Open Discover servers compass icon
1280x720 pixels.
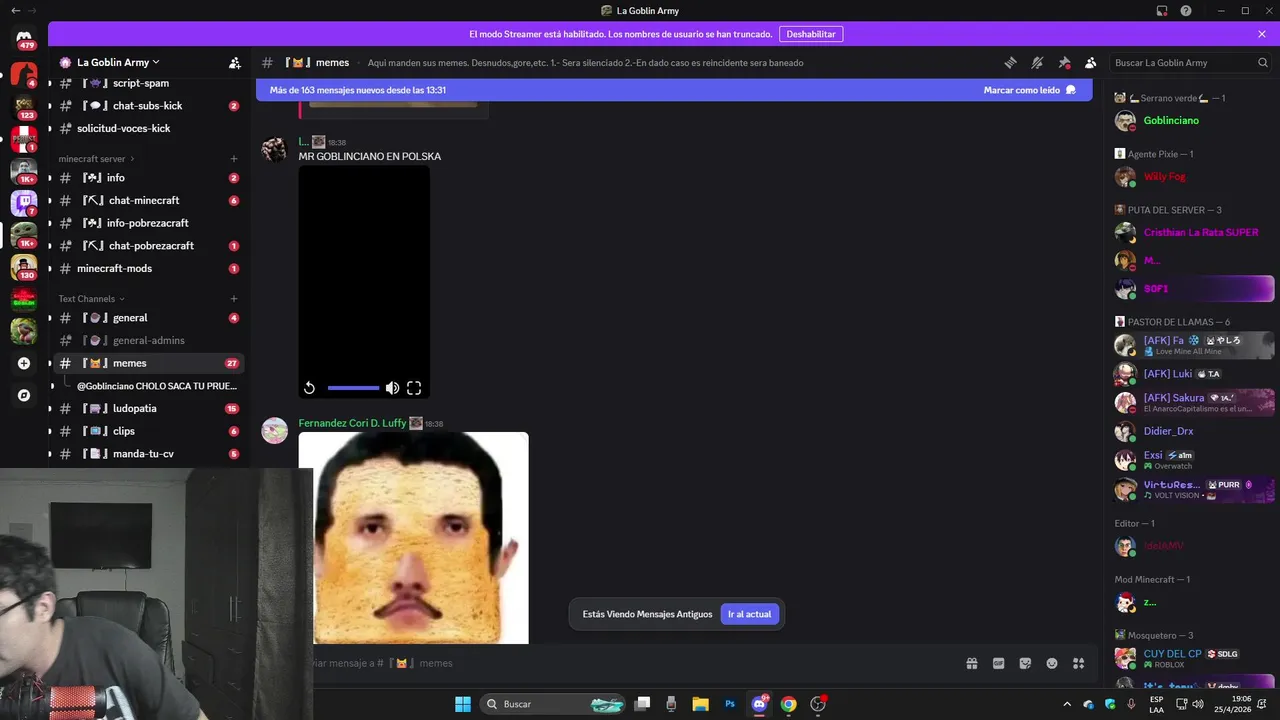[x=24, y=395]
